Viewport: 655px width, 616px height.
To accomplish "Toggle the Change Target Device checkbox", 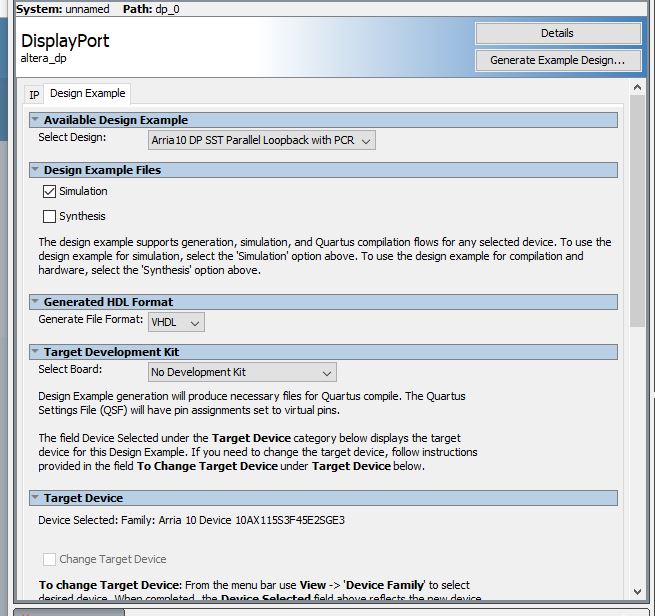I will 49,559.
